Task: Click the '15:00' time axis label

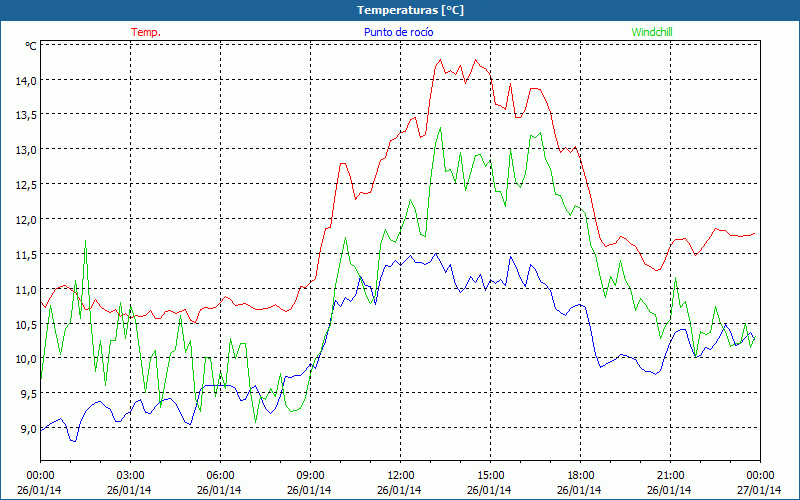Action: point(490,475)
